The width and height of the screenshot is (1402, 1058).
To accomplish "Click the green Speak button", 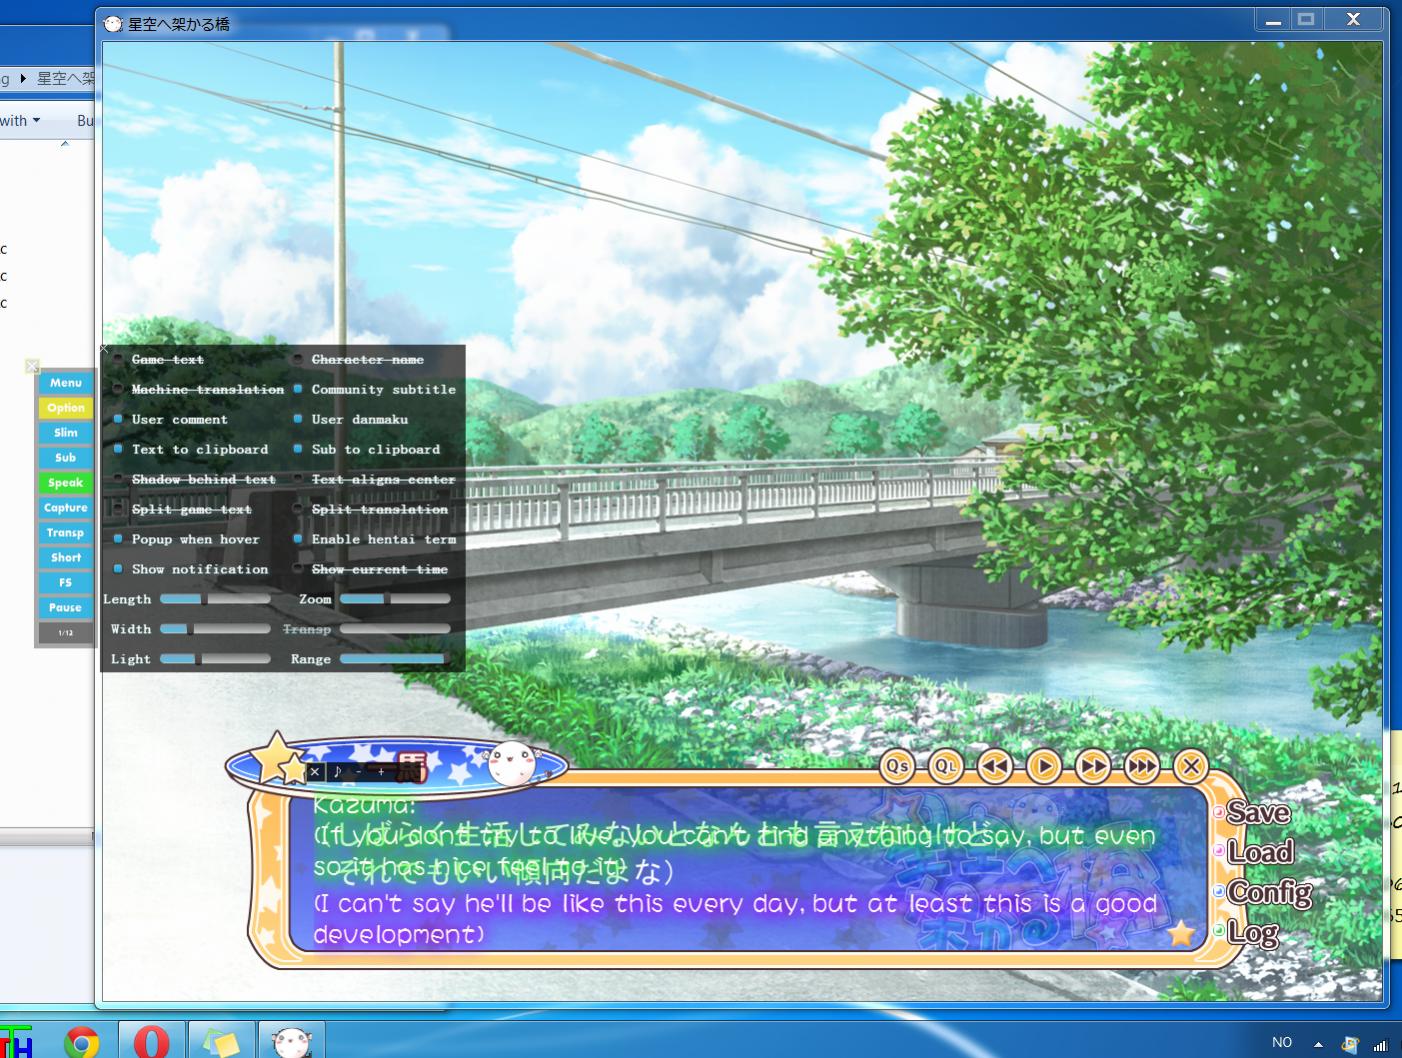I will 66,483.
